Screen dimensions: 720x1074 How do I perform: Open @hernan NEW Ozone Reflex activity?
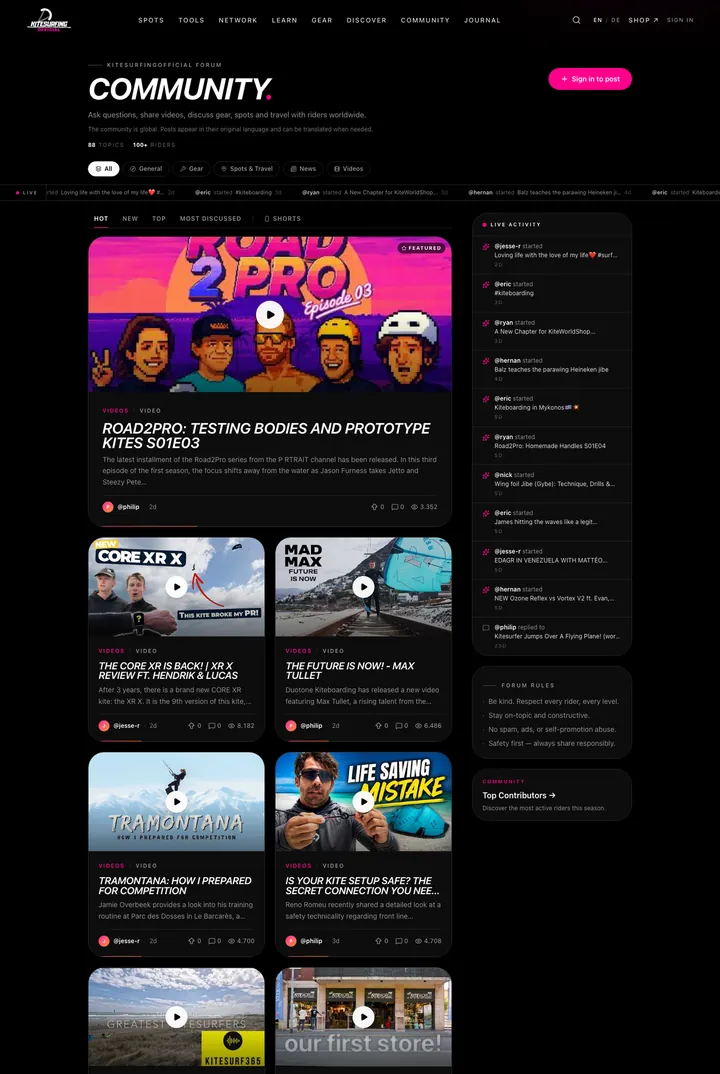point(551,598)
